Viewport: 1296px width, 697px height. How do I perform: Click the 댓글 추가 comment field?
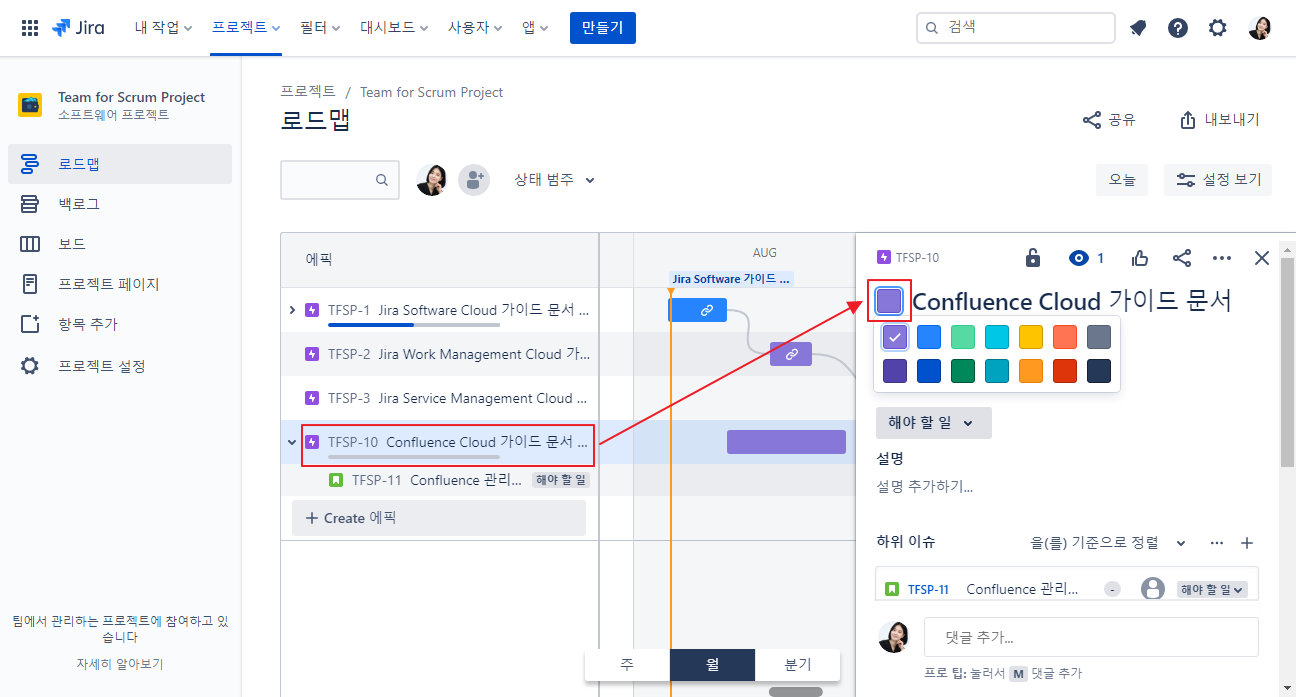1091,637
